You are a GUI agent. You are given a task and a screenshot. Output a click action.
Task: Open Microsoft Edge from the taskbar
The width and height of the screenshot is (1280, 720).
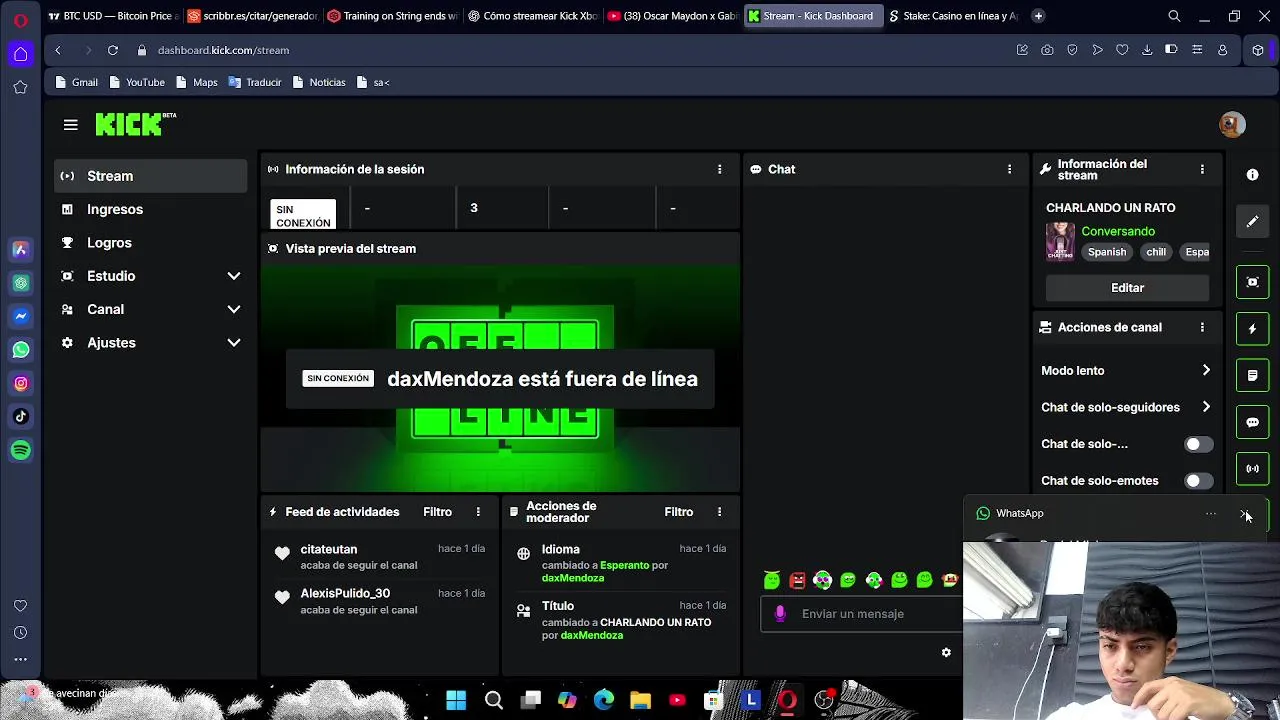[x=604, y=700]
